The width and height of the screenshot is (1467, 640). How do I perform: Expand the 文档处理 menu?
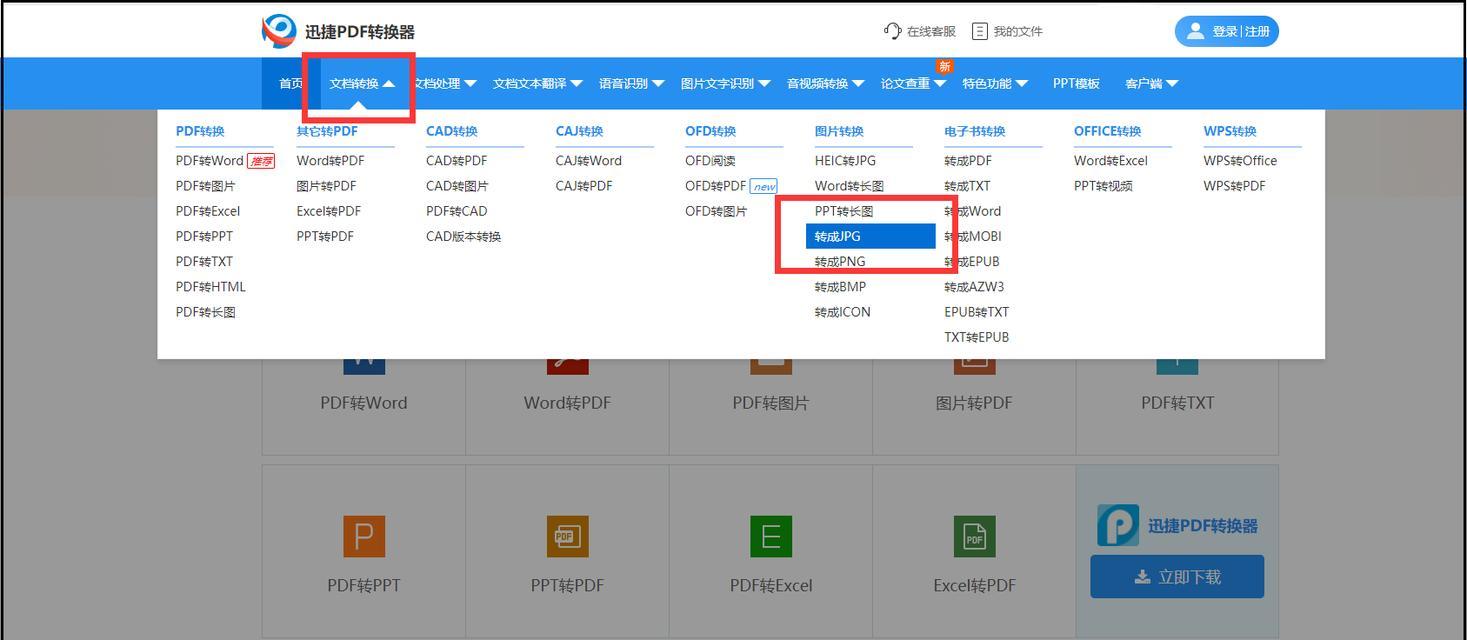coord(445,83)
